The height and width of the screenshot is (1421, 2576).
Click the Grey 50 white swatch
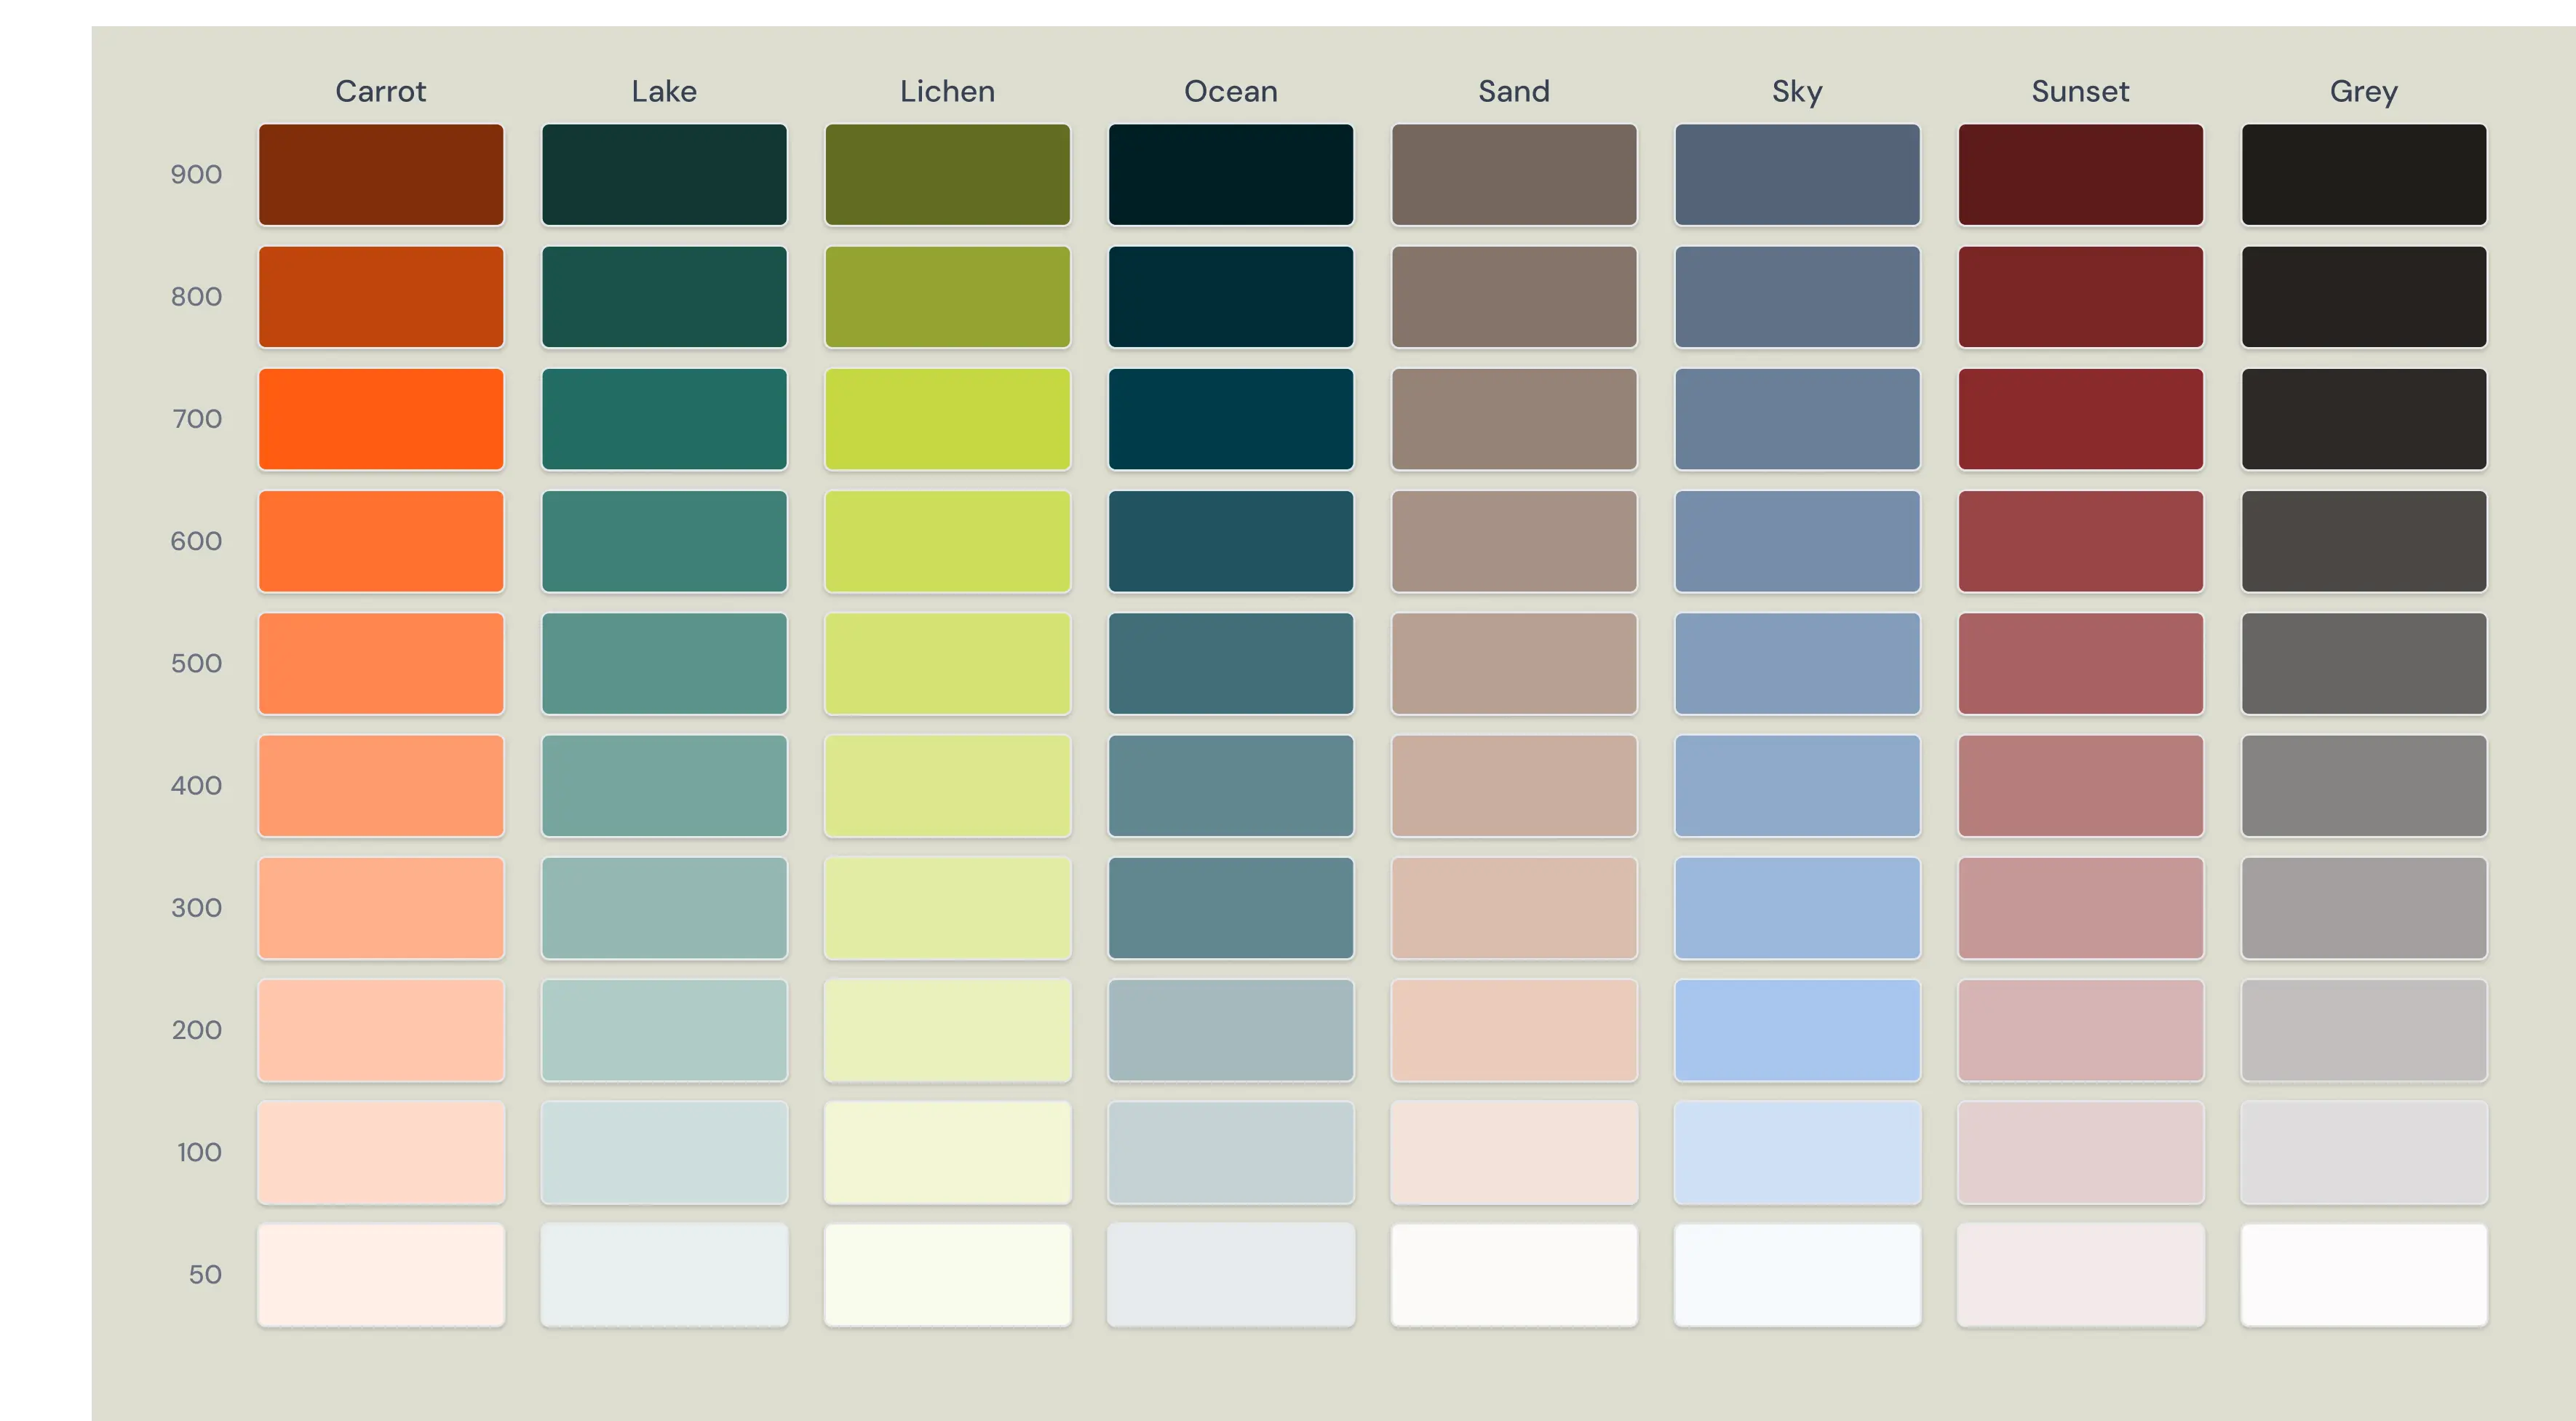[2363, 1274]
